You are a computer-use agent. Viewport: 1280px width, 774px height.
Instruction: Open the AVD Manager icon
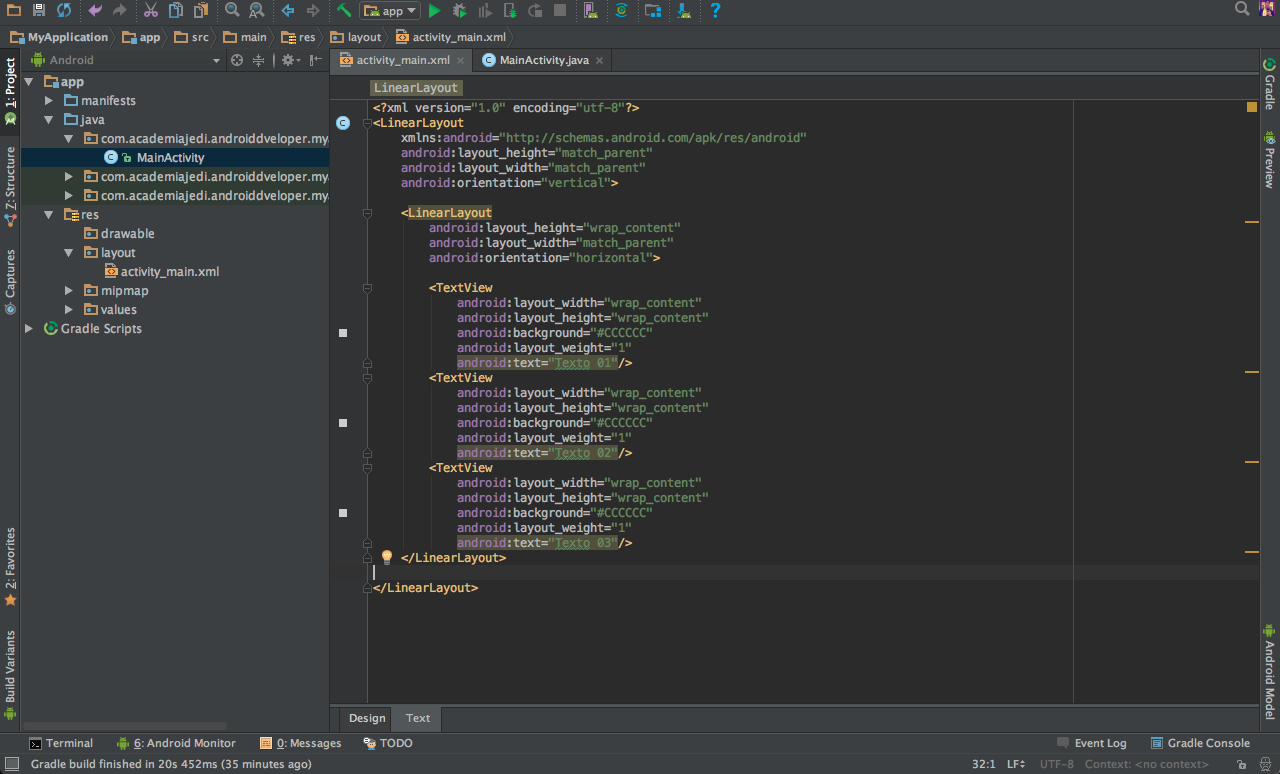coord(590,11)
